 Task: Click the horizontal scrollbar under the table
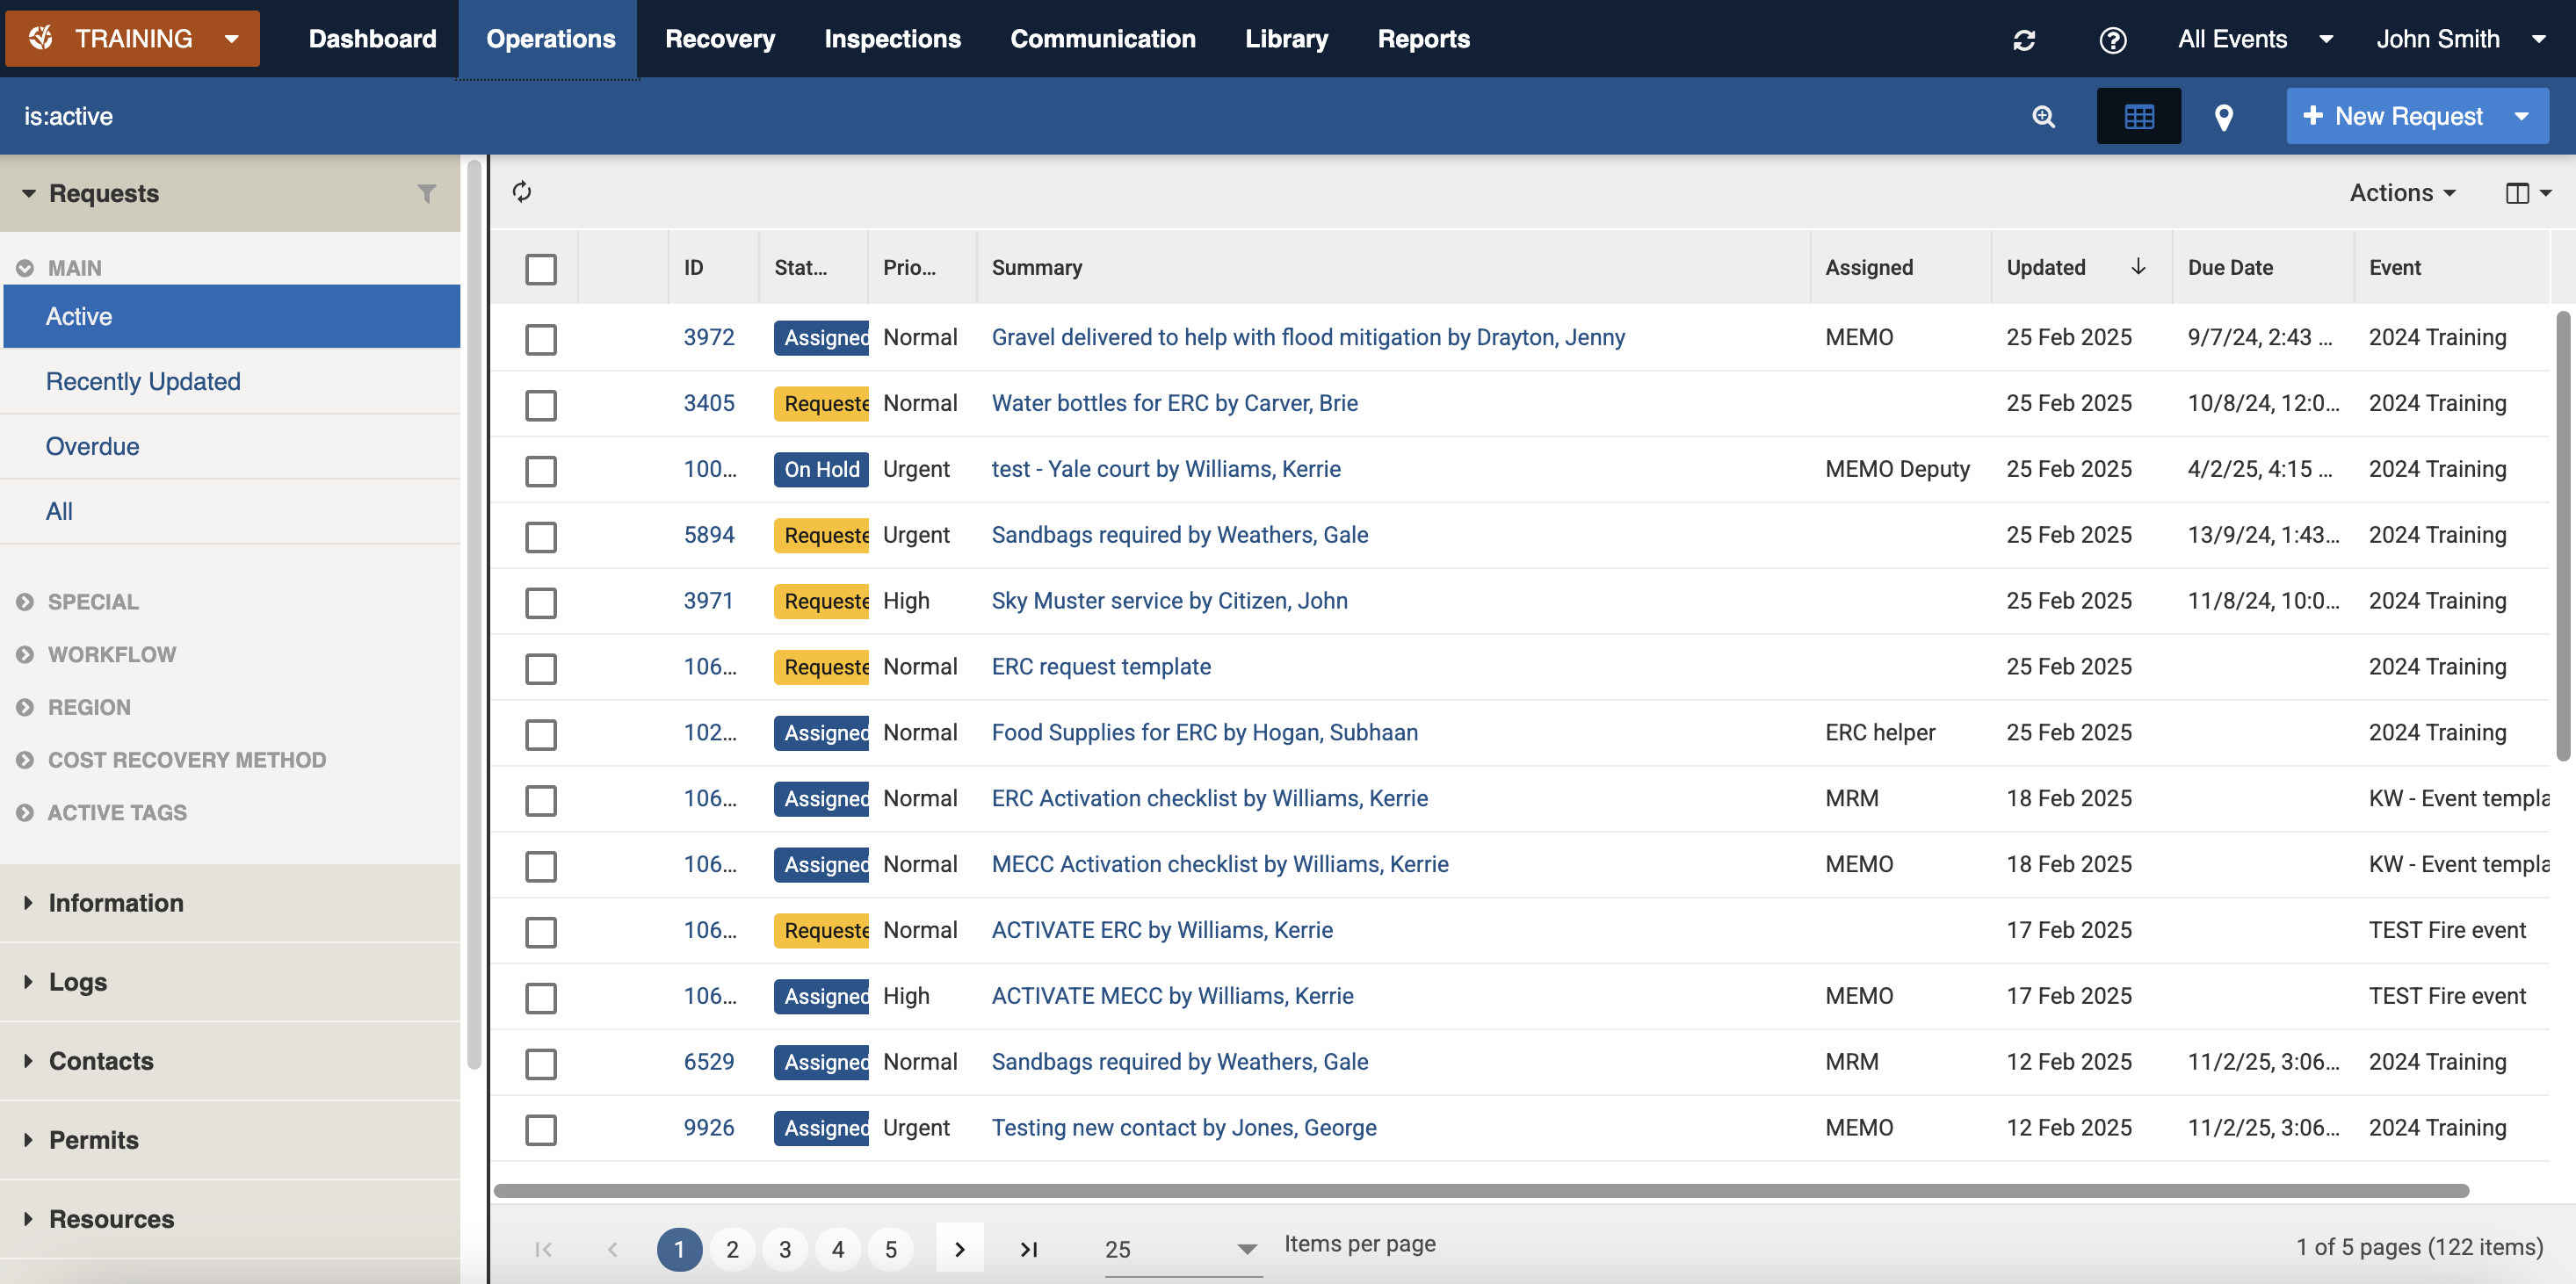click(1480, 1190)
